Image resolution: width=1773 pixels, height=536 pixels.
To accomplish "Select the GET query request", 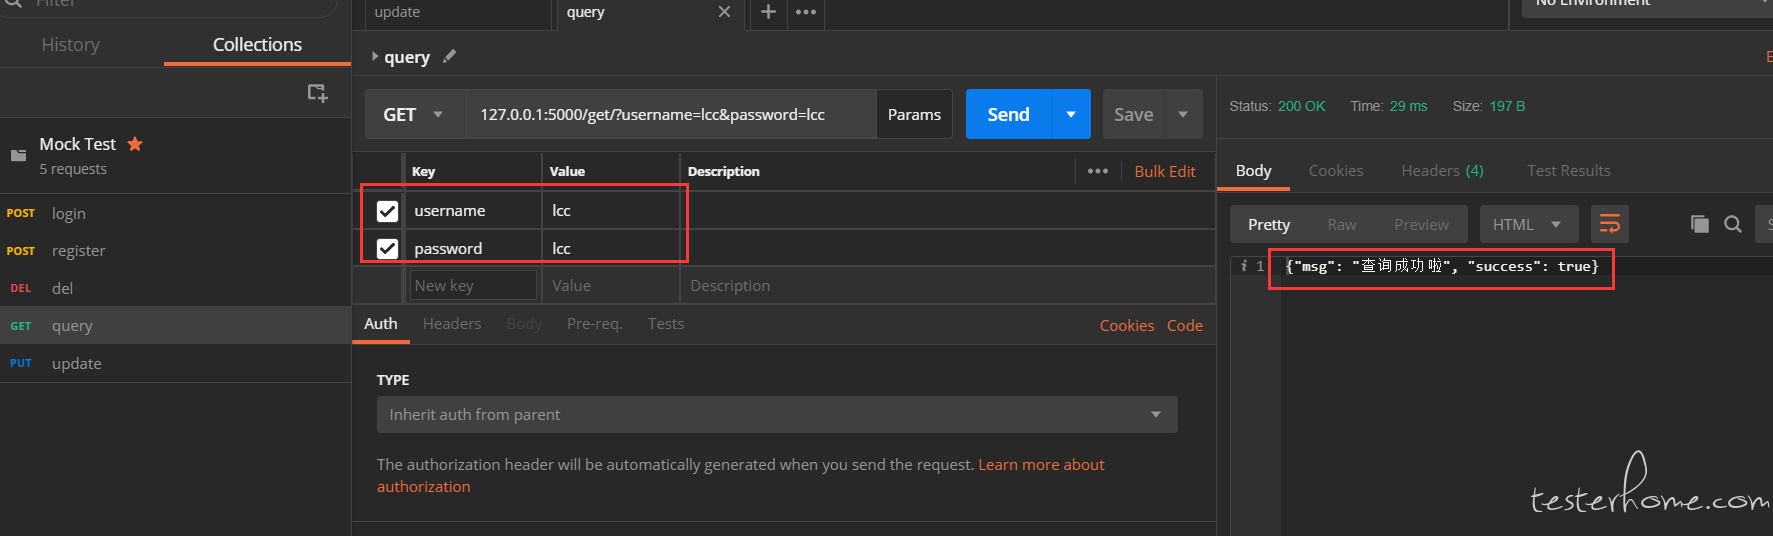I will pyautogui.click(x=175, y=325).
